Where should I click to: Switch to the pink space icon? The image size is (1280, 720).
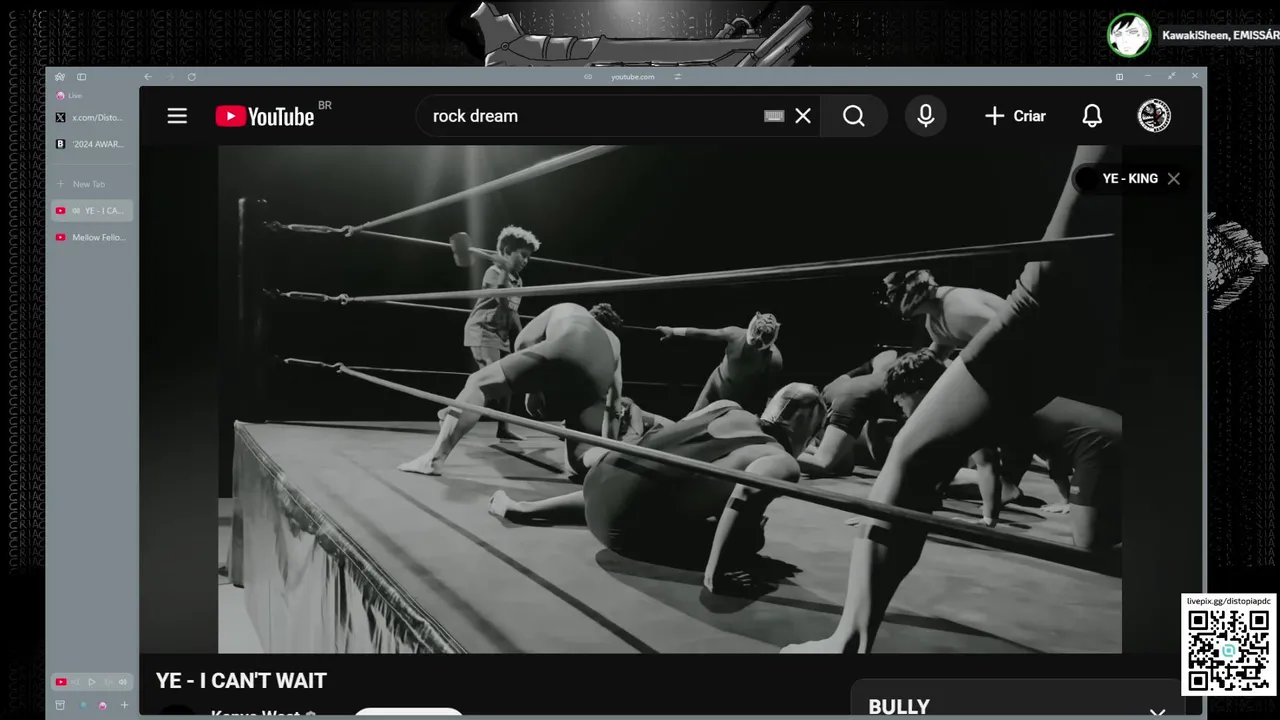[102, 705]
